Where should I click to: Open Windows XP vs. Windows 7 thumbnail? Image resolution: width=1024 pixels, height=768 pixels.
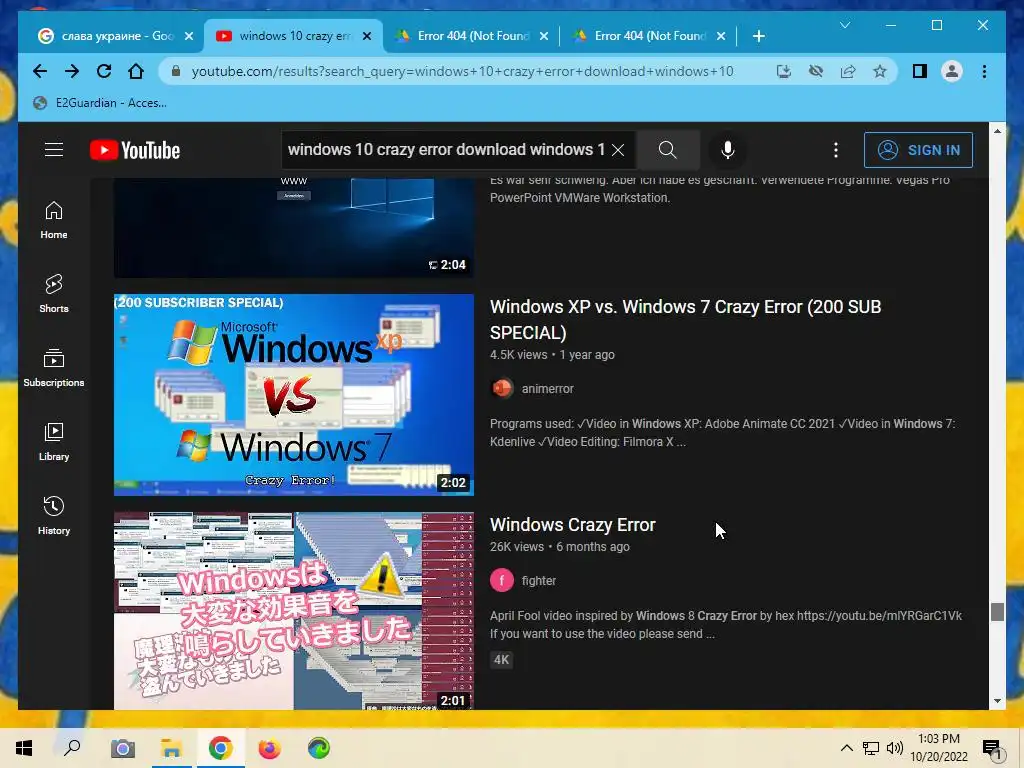294,394
